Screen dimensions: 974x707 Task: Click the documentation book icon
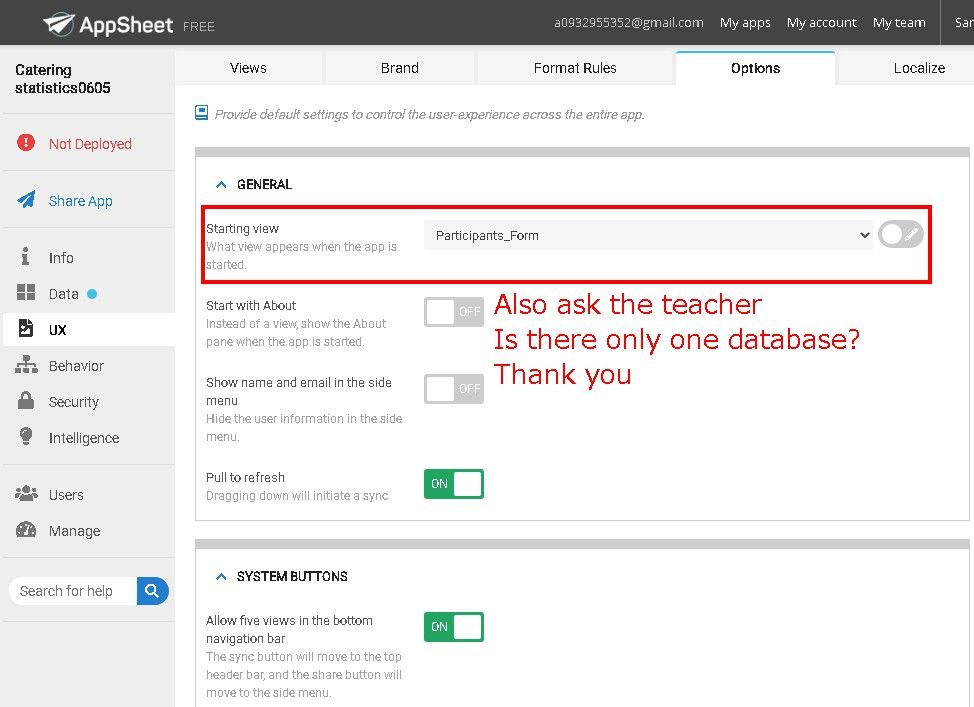[201, 112]
